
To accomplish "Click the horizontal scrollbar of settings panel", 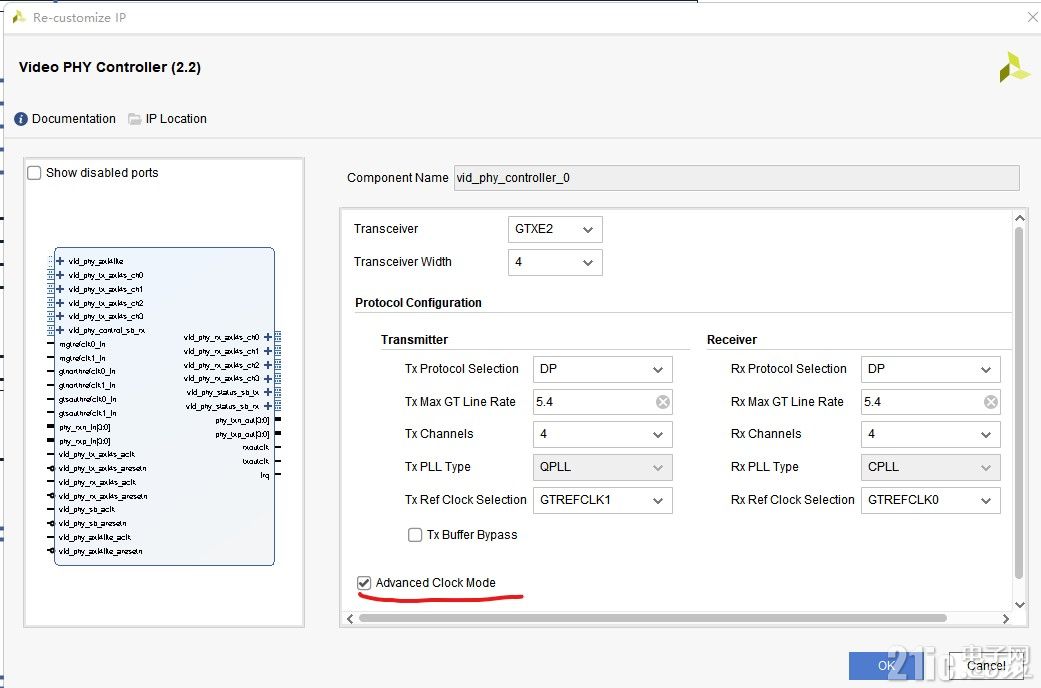I will pyautogui.click(x=653, y=618).
